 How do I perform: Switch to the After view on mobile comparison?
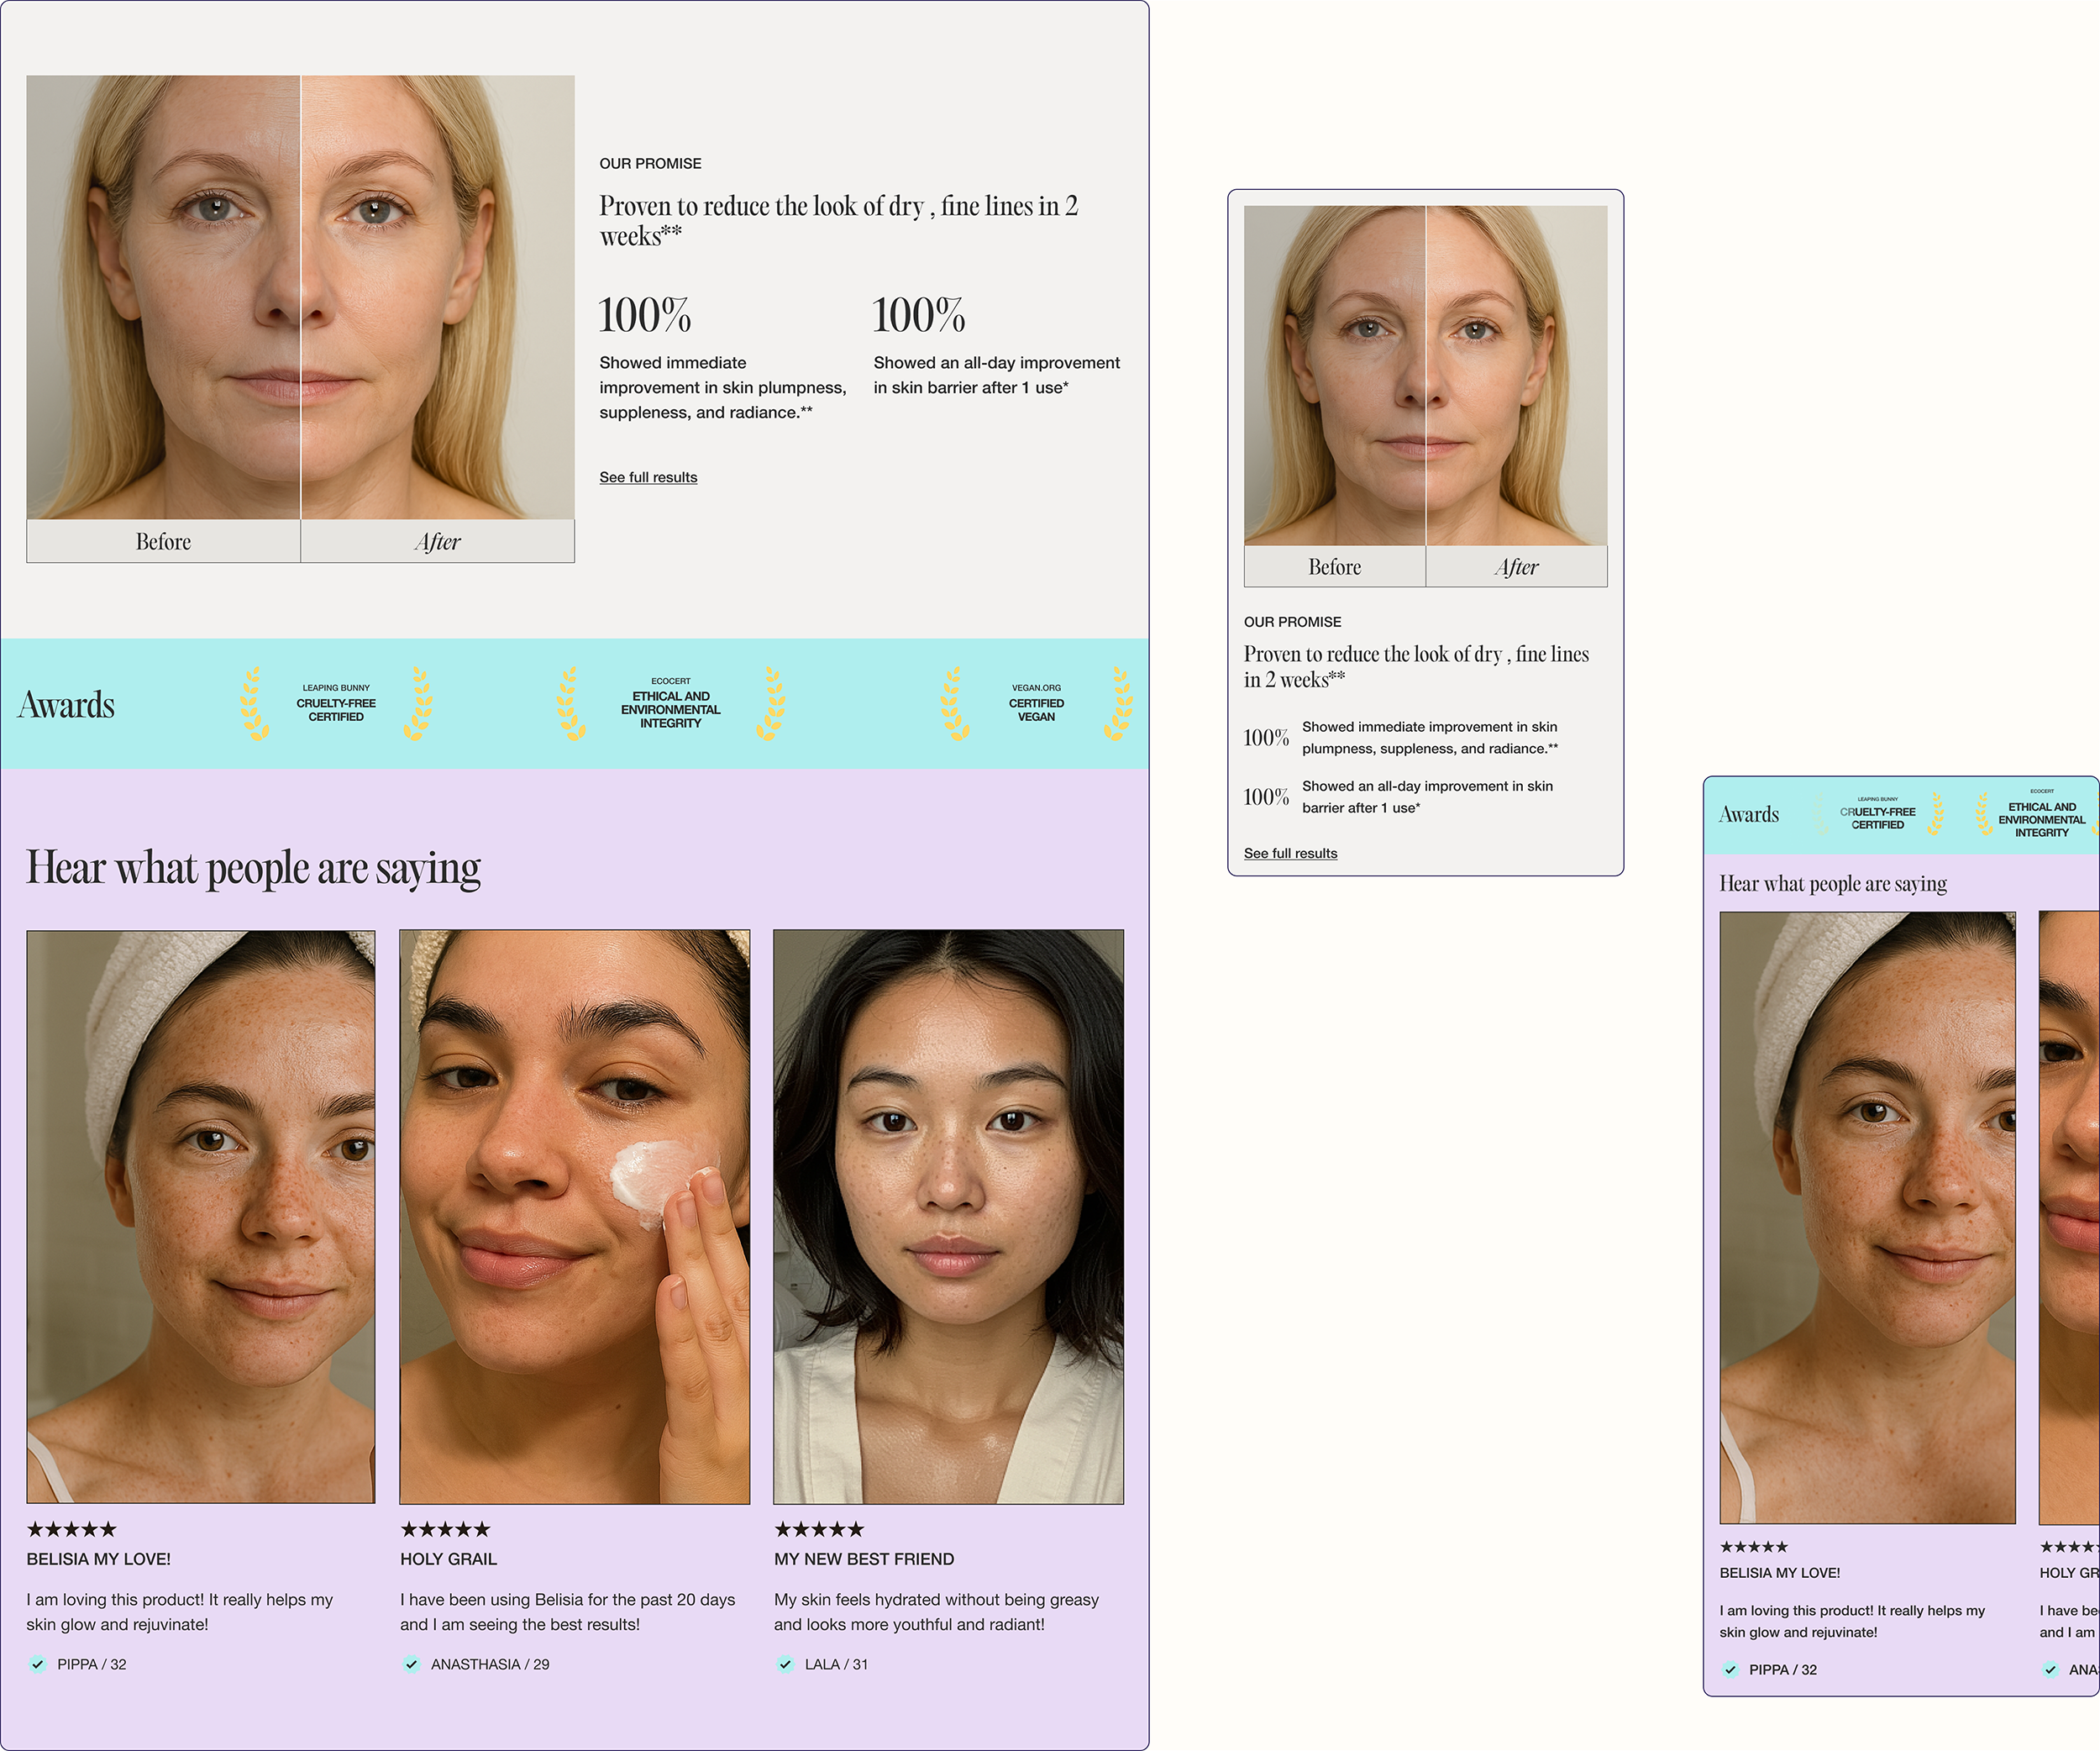click(1517, 566)
